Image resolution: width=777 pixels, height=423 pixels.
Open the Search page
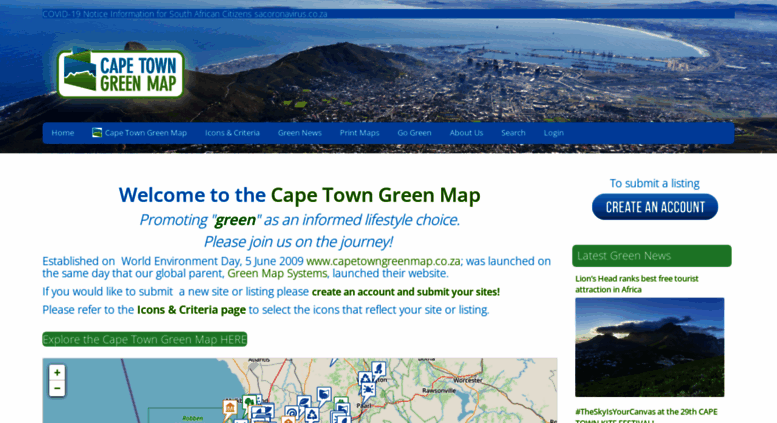[x=513, y=133]
